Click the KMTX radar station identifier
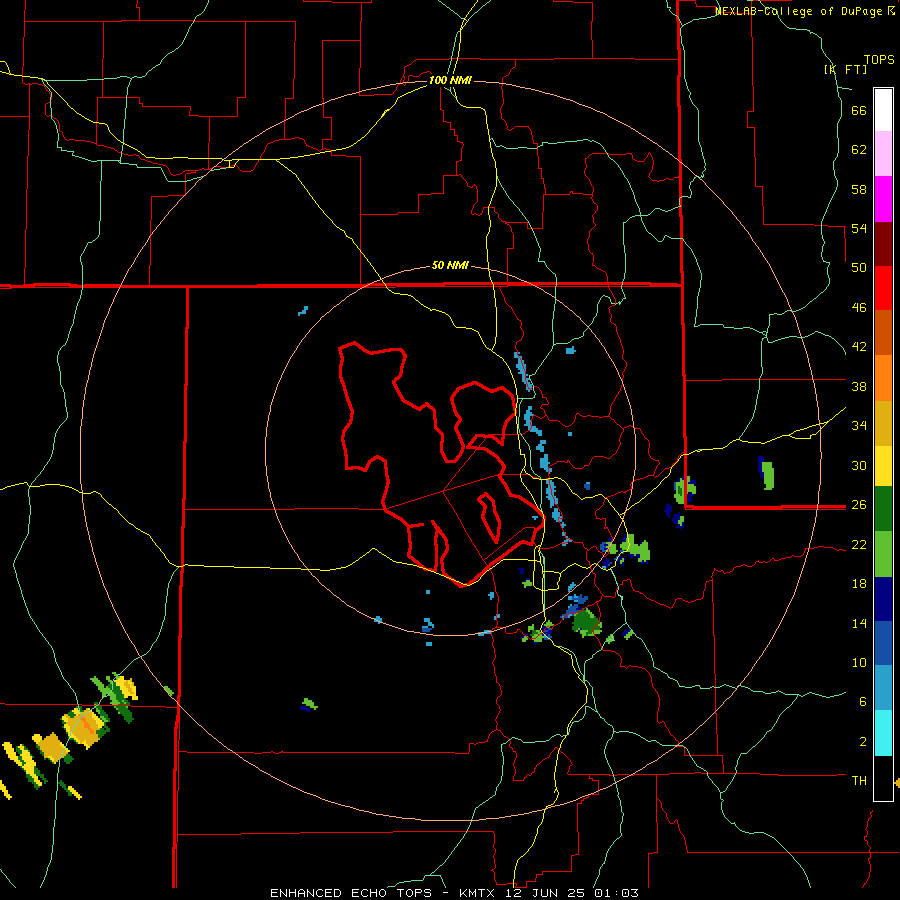Screen dimensions: 900x900 (476, 893)
